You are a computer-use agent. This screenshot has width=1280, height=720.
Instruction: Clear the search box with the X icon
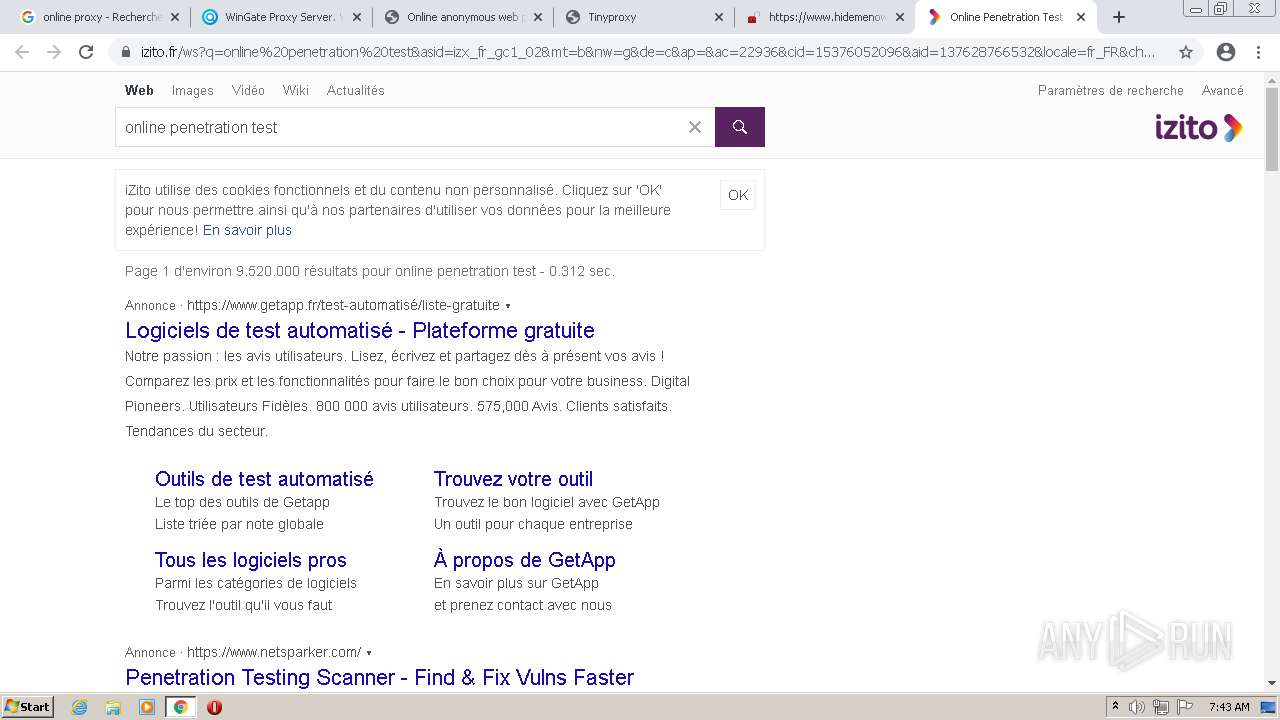[x=695, y=127]
